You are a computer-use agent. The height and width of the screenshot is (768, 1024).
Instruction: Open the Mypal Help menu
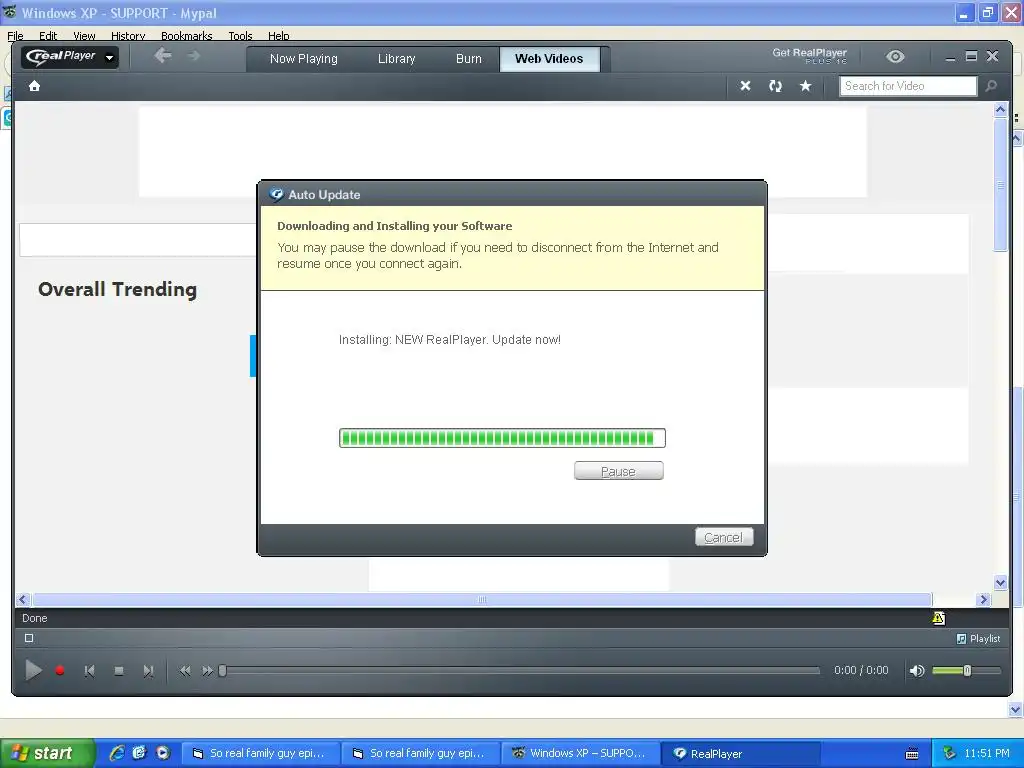point(278,36)
